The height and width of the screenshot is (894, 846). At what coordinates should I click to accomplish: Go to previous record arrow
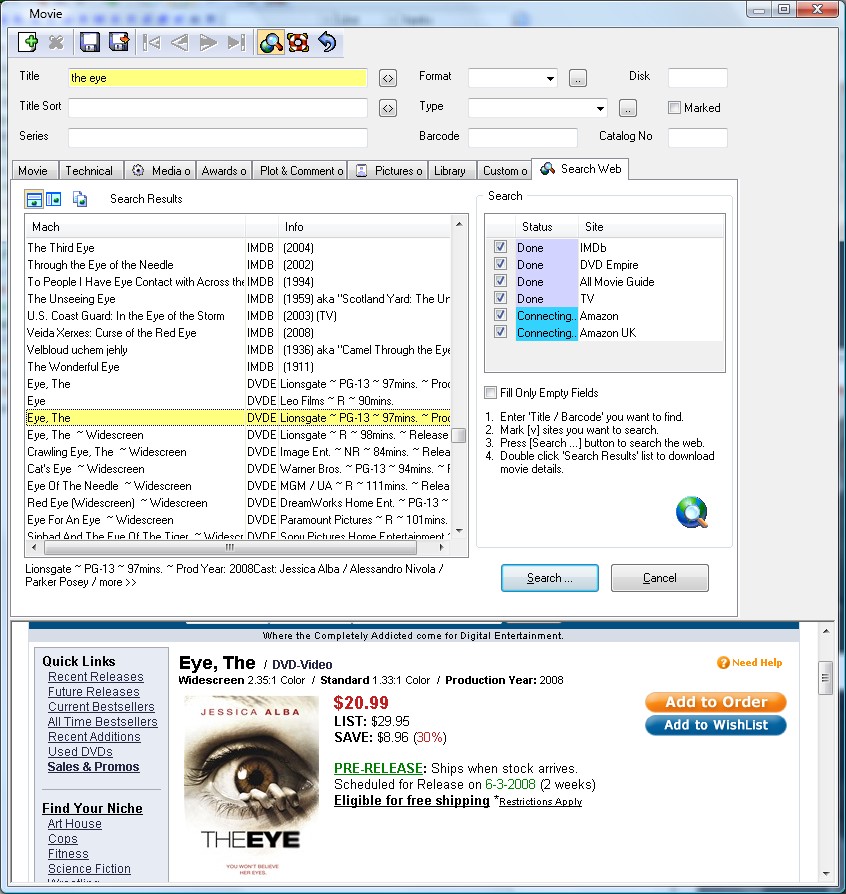[180, 43]
